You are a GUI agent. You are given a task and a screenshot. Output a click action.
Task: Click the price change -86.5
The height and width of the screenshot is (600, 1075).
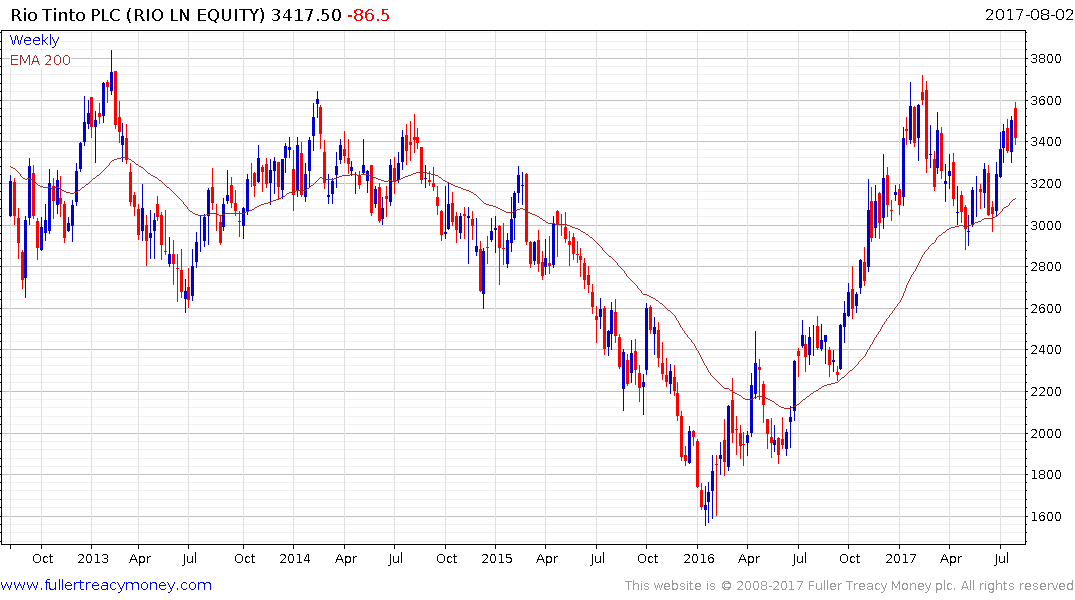point(368,15)
